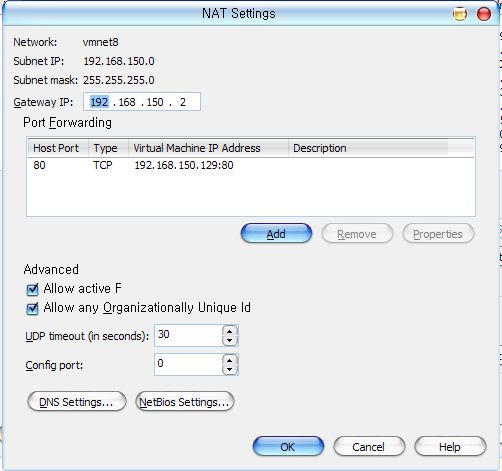Viewport: 502px width, 471px height.
Task: Click UDP timeout (in seconds) label
Action: click(x=87, y=336)
